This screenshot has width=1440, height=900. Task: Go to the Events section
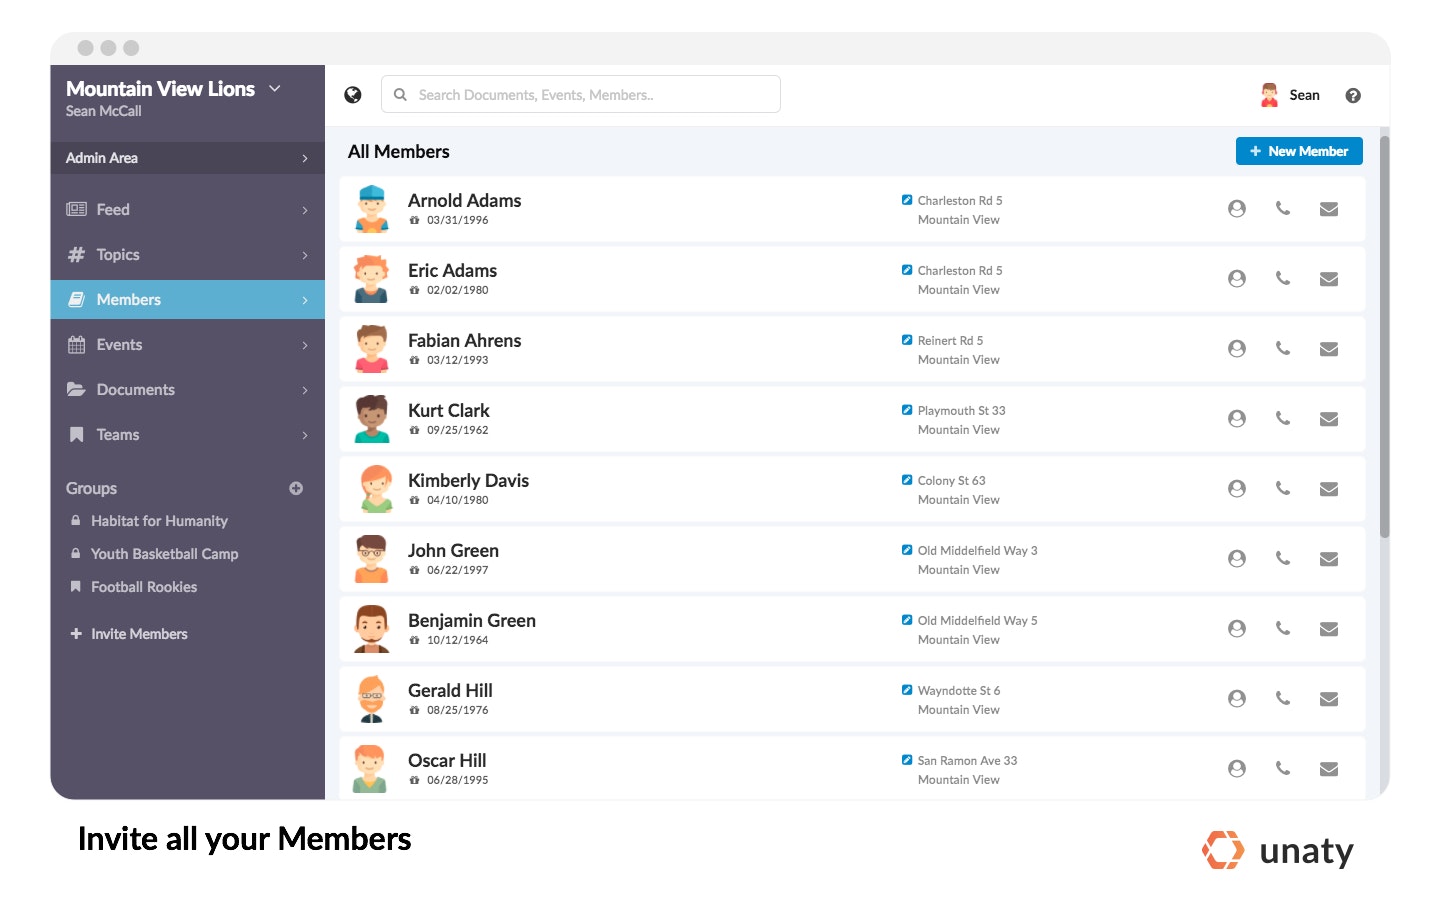click(188, 345)
